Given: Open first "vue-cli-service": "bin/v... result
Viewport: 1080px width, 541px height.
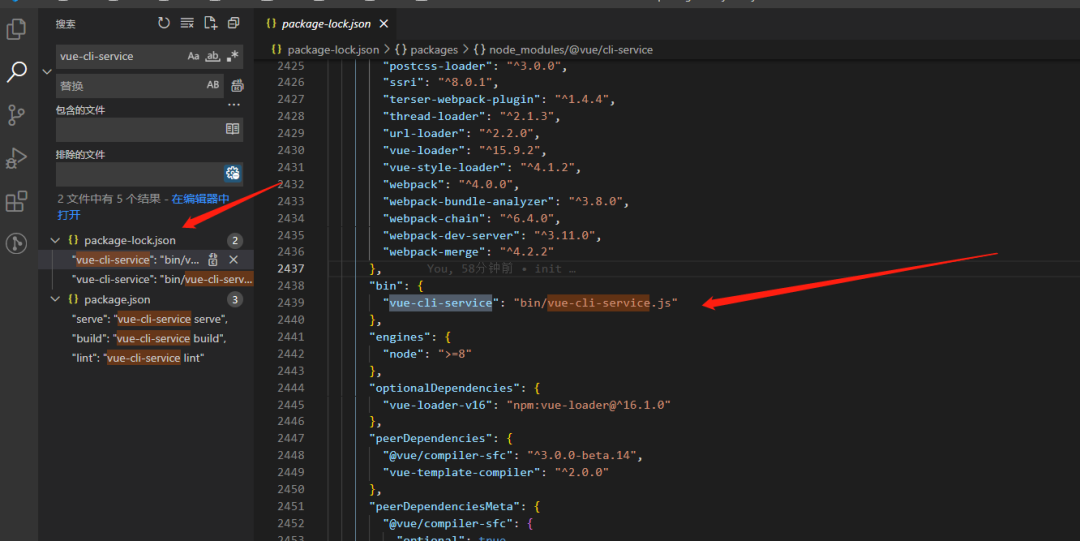Looking at the screenshot, I should click(146, 260).
